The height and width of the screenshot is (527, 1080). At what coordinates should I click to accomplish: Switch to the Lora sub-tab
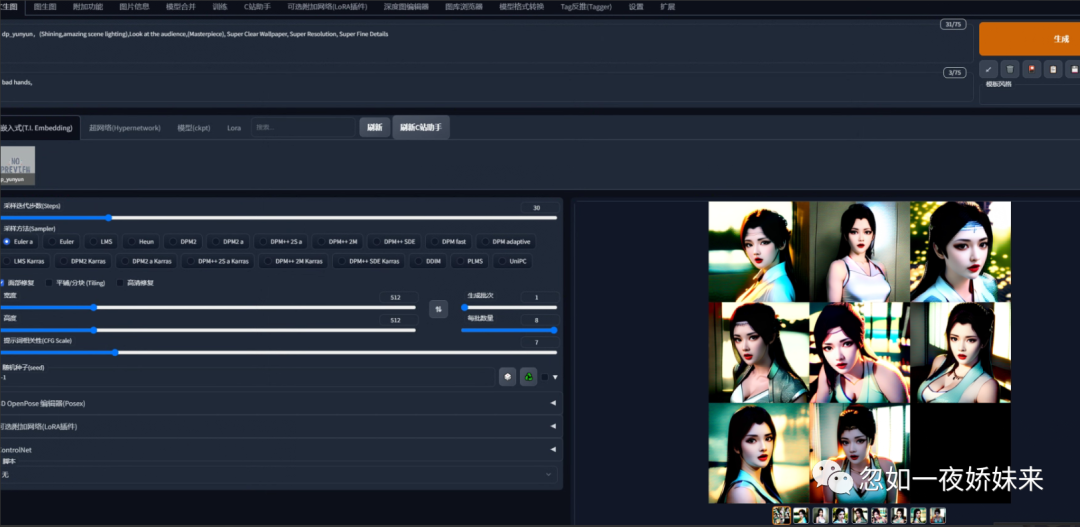234,127
